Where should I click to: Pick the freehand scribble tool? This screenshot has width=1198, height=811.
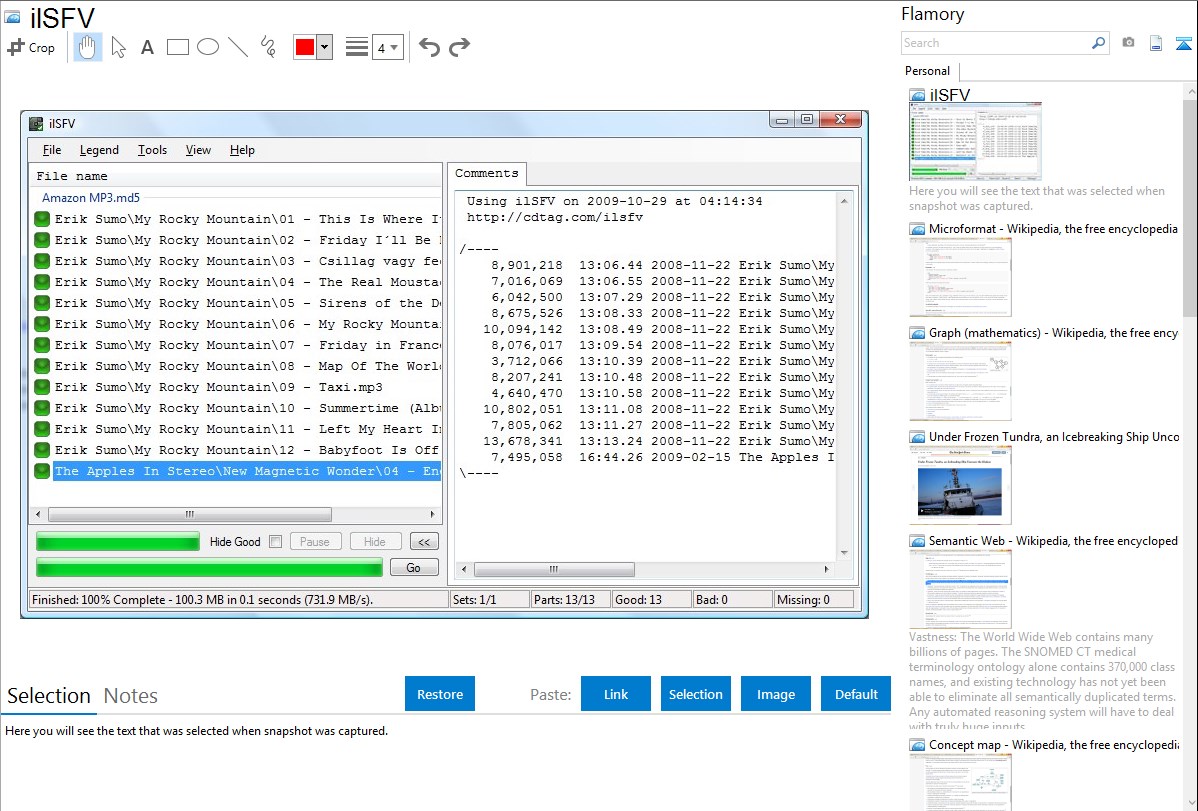pos(268,47)
